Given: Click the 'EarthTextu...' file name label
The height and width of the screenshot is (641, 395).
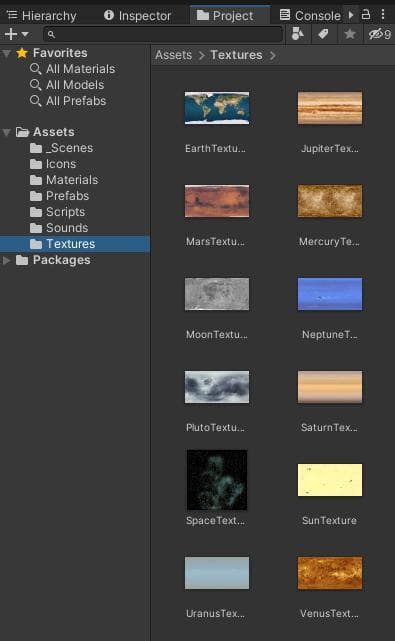Looking at the screenshot, I should pos(215,148).
